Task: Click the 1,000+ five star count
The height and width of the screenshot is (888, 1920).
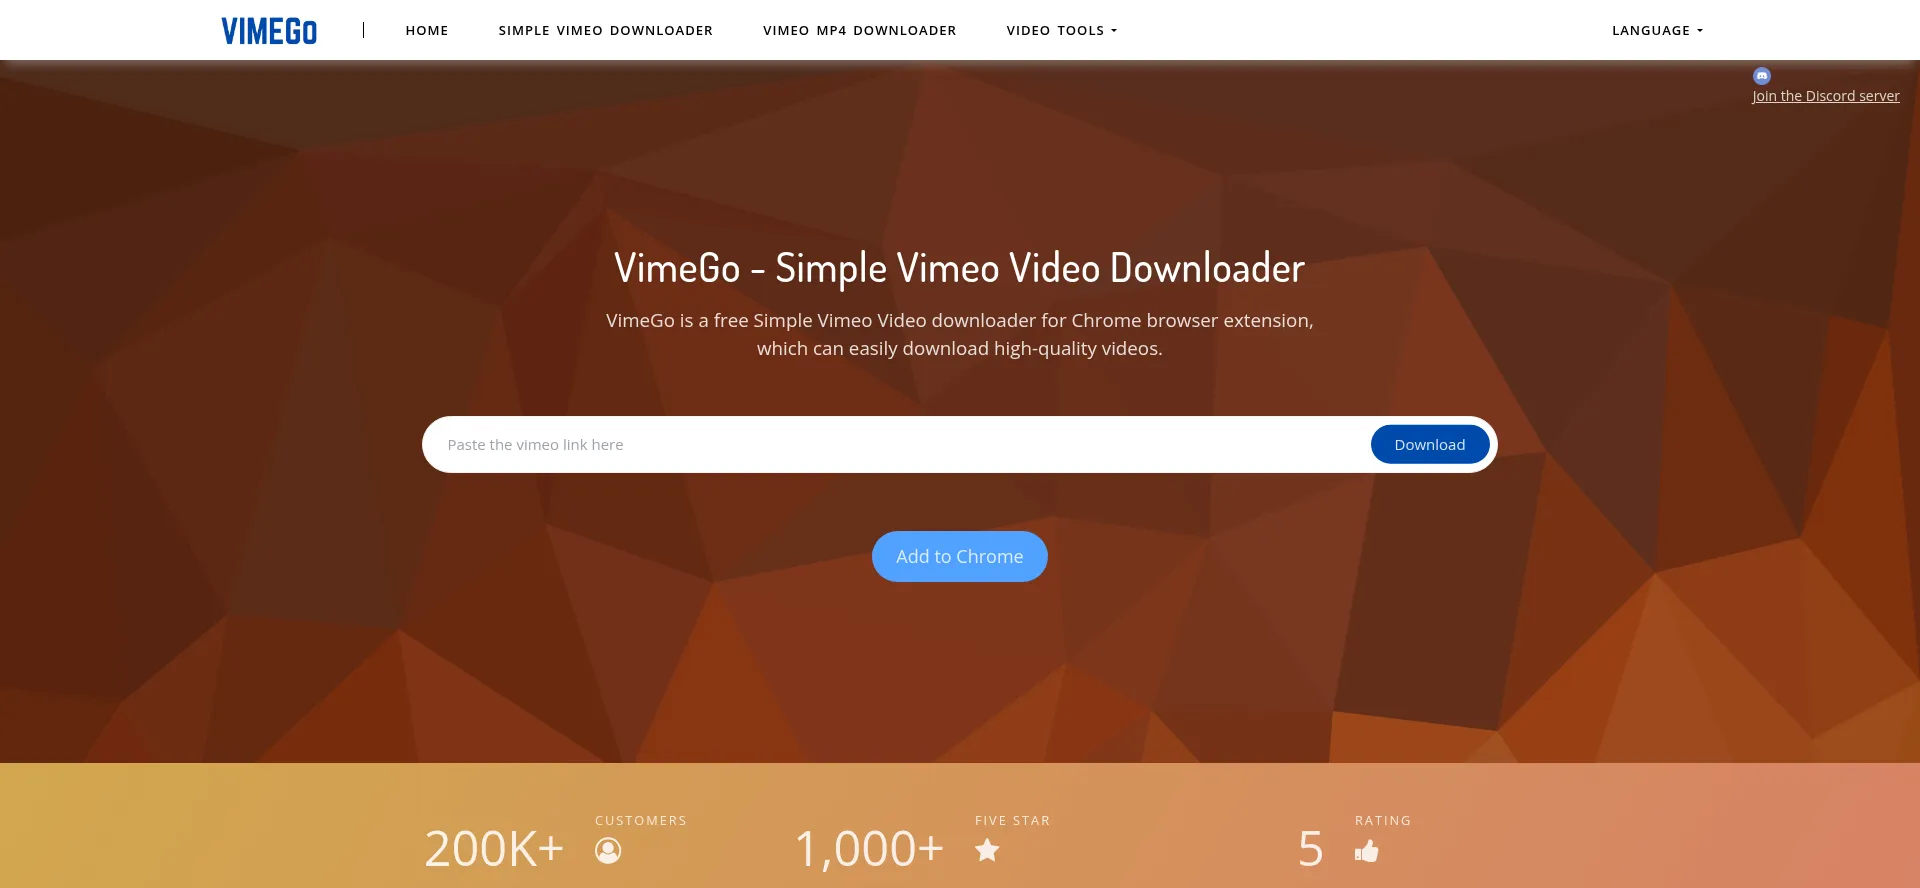Action: [869, 849]
